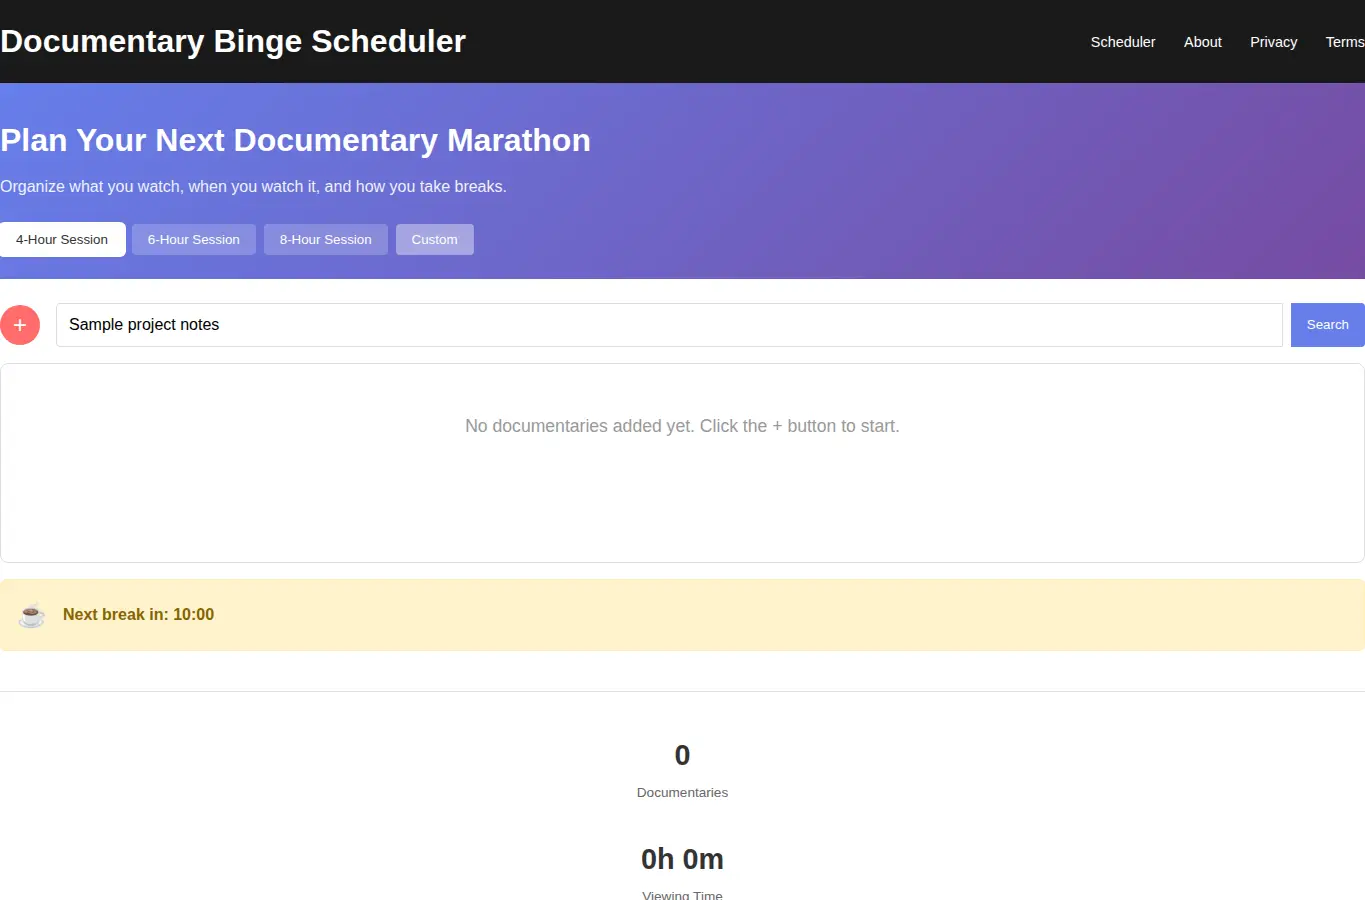Click the 0h 0m viewing time value
Image resolution: width=1365 pixels, height=900 pixels.
(682, 859)
